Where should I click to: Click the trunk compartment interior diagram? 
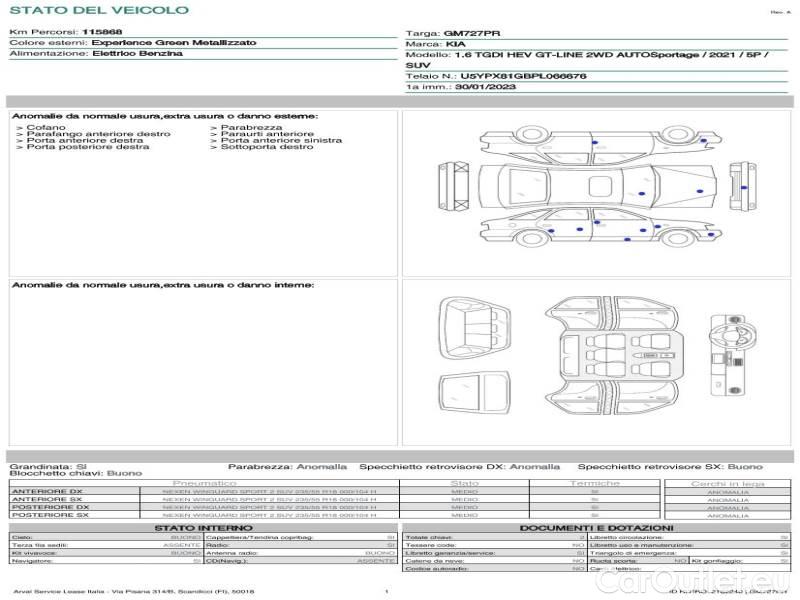(473, 395)
